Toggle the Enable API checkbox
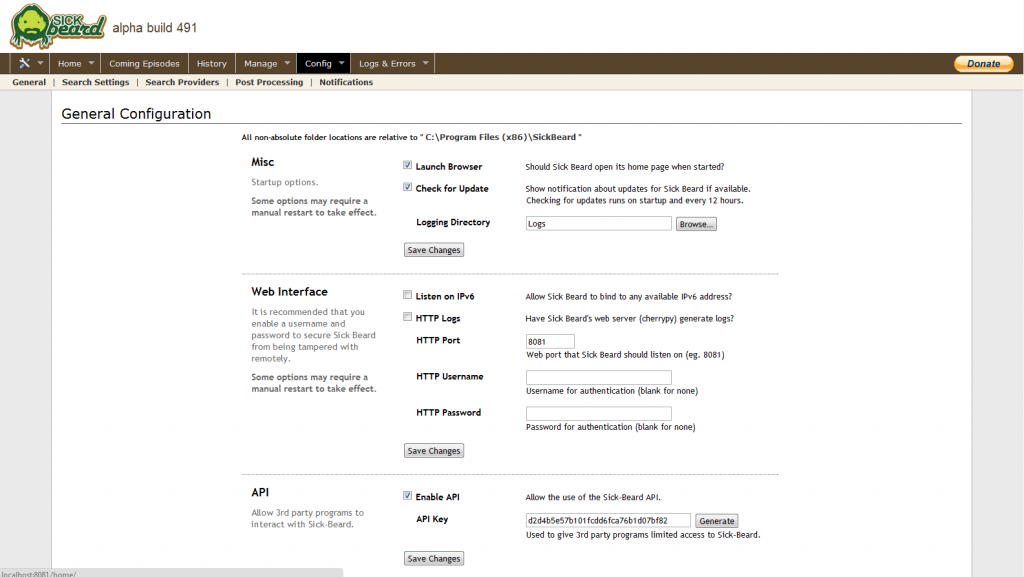The height and width of the screenshot is (577, 1024). (x=408, y=496)
